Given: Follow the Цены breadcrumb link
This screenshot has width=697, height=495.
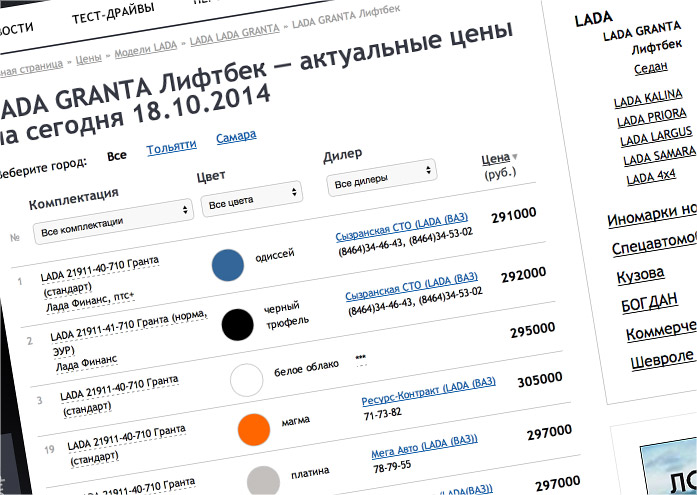Looking at the screenshot, I should [x=88, y=59].
